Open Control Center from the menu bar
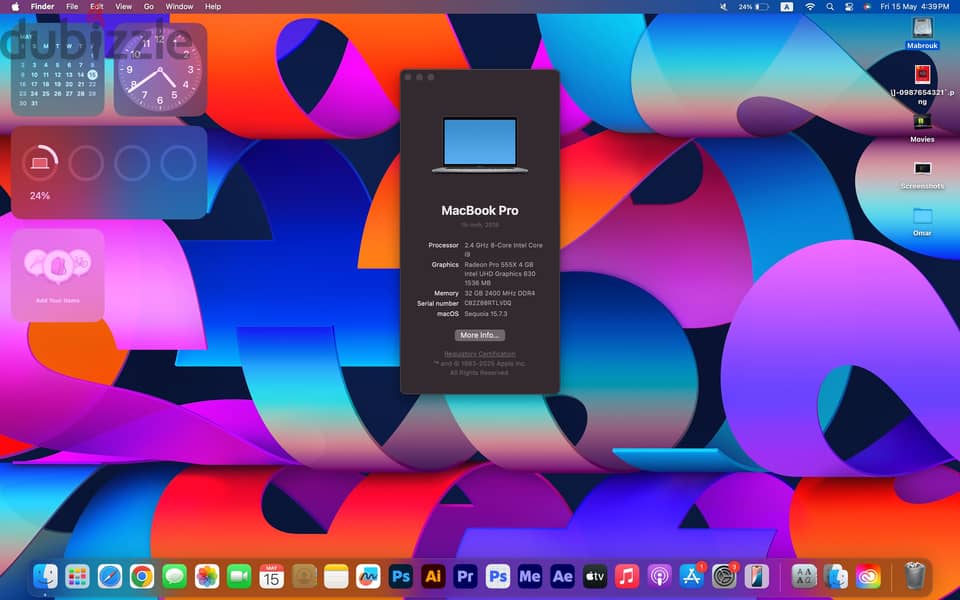This screenshot has width=960, height=600. click(849, 7)
